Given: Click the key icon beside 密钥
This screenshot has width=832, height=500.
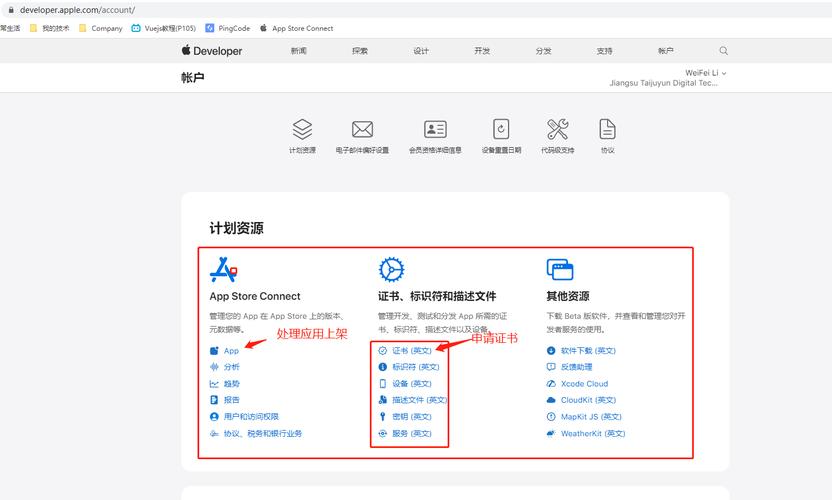Looking at the screenshot, I should [x=382, y=417].
